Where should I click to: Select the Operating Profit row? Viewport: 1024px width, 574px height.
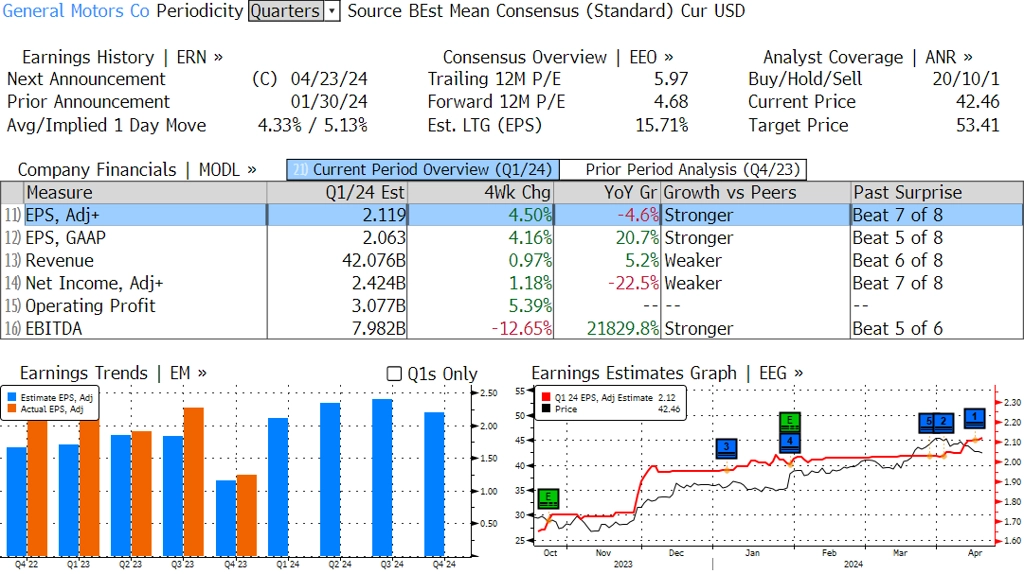(512, 306)
